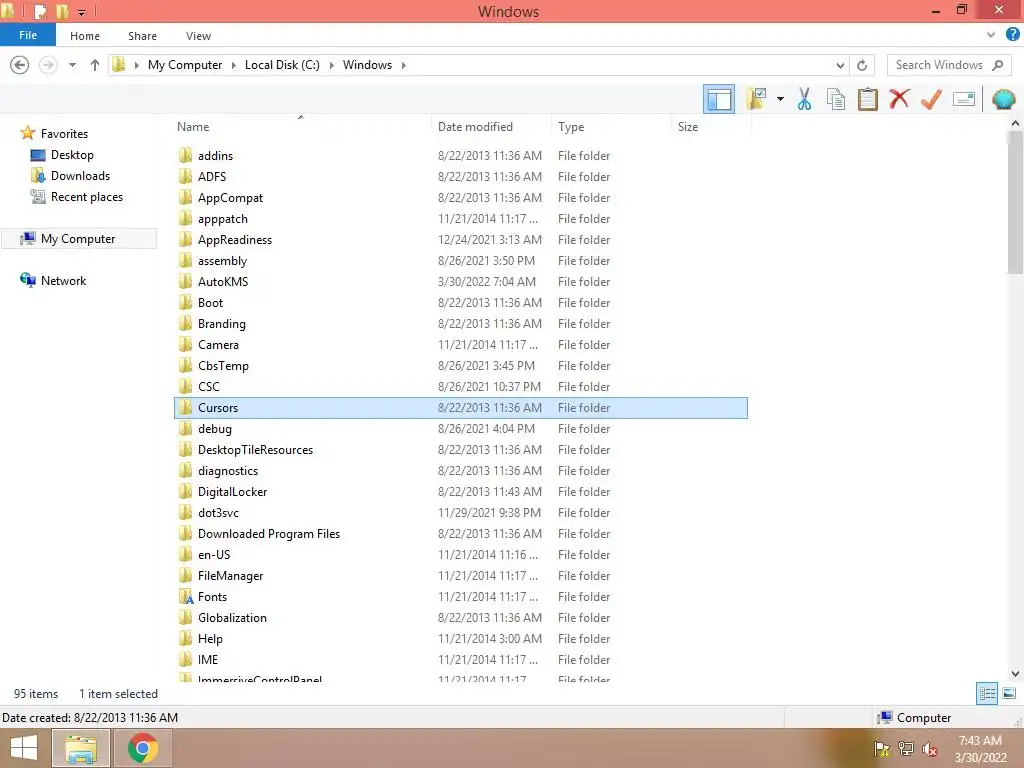Select the en-US folder

coord(214,554)
